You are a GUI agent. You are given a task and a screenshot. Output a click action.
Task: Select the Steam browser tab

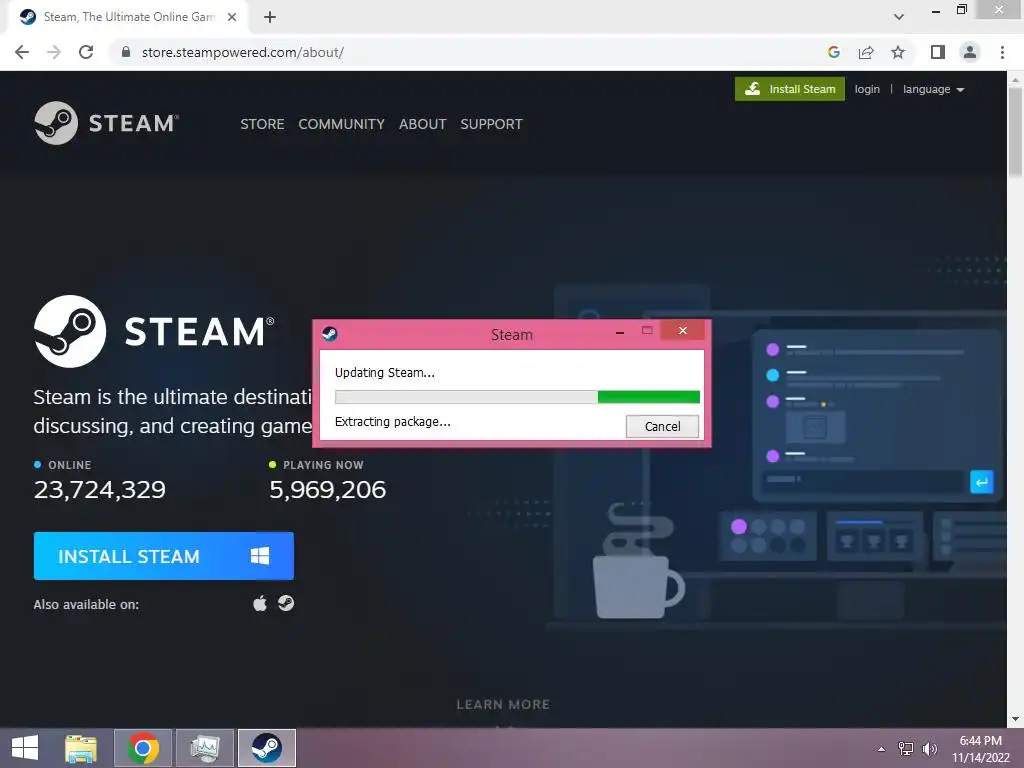click(127, 17)
